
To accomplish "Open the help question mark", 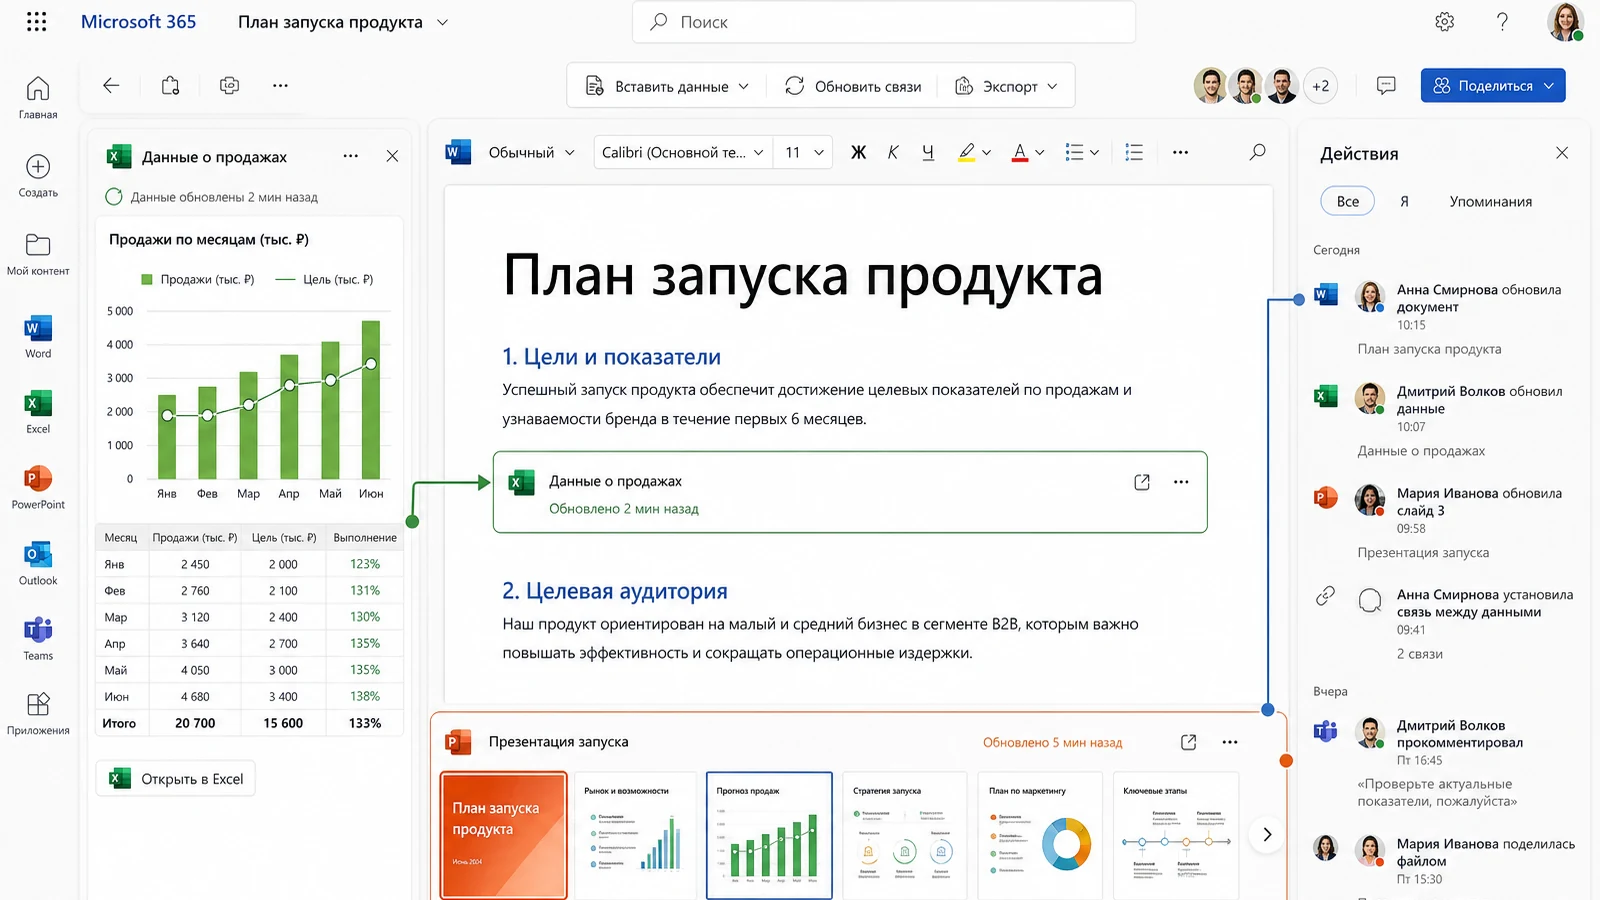I will 1502,22.
